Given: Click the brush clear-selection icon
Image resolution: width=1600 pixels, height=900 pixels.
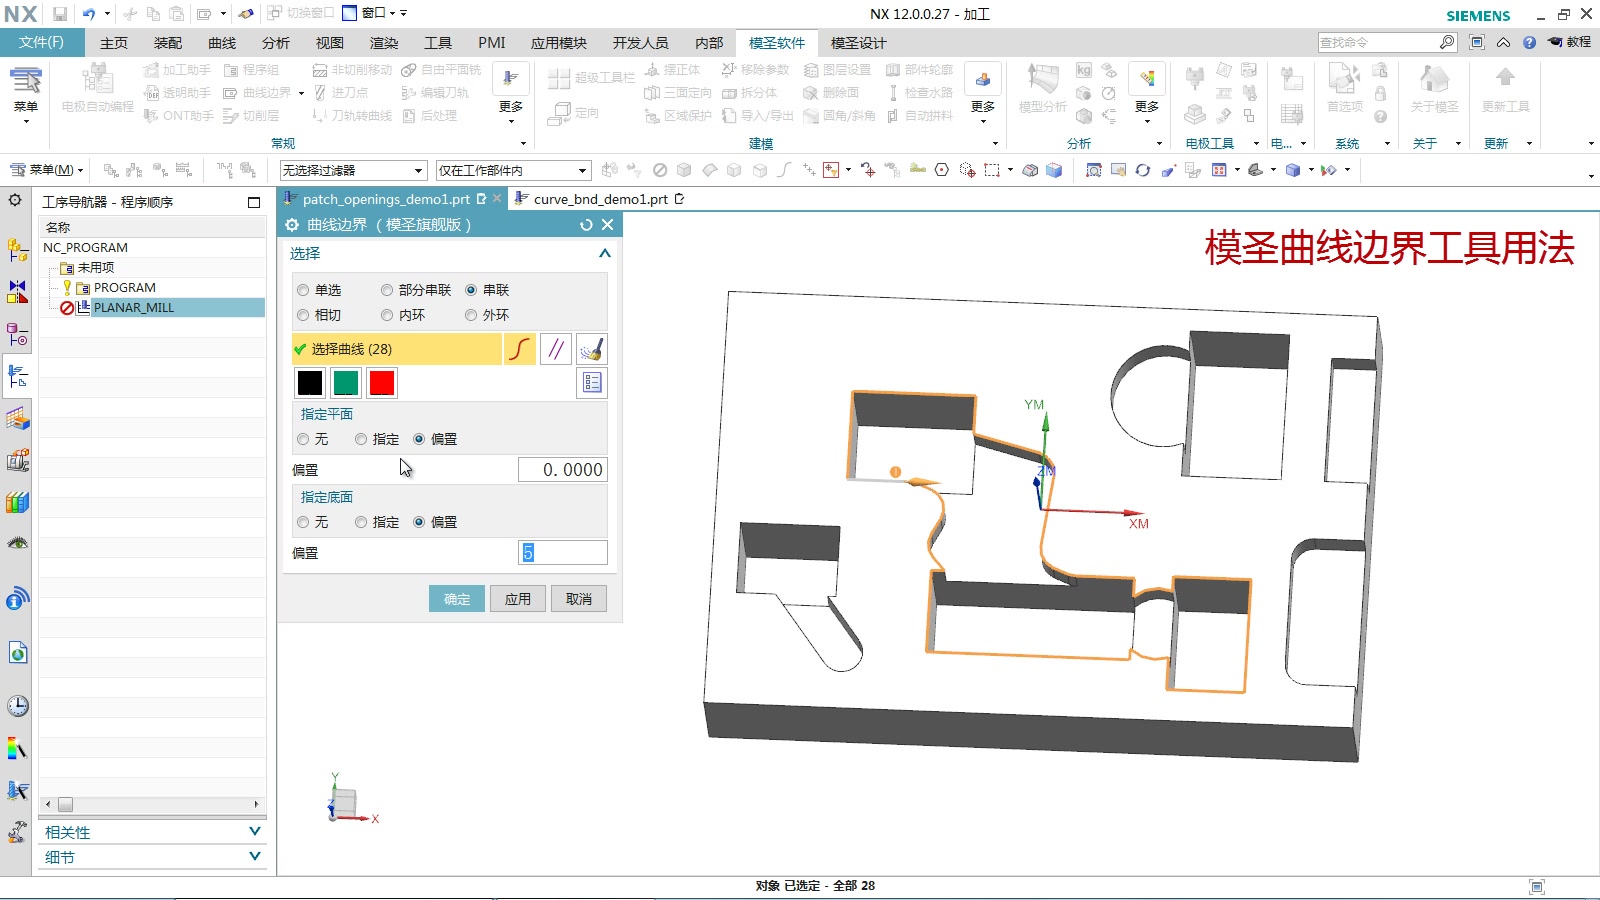Looking at the screenshot, I should (x=592, y=349).
